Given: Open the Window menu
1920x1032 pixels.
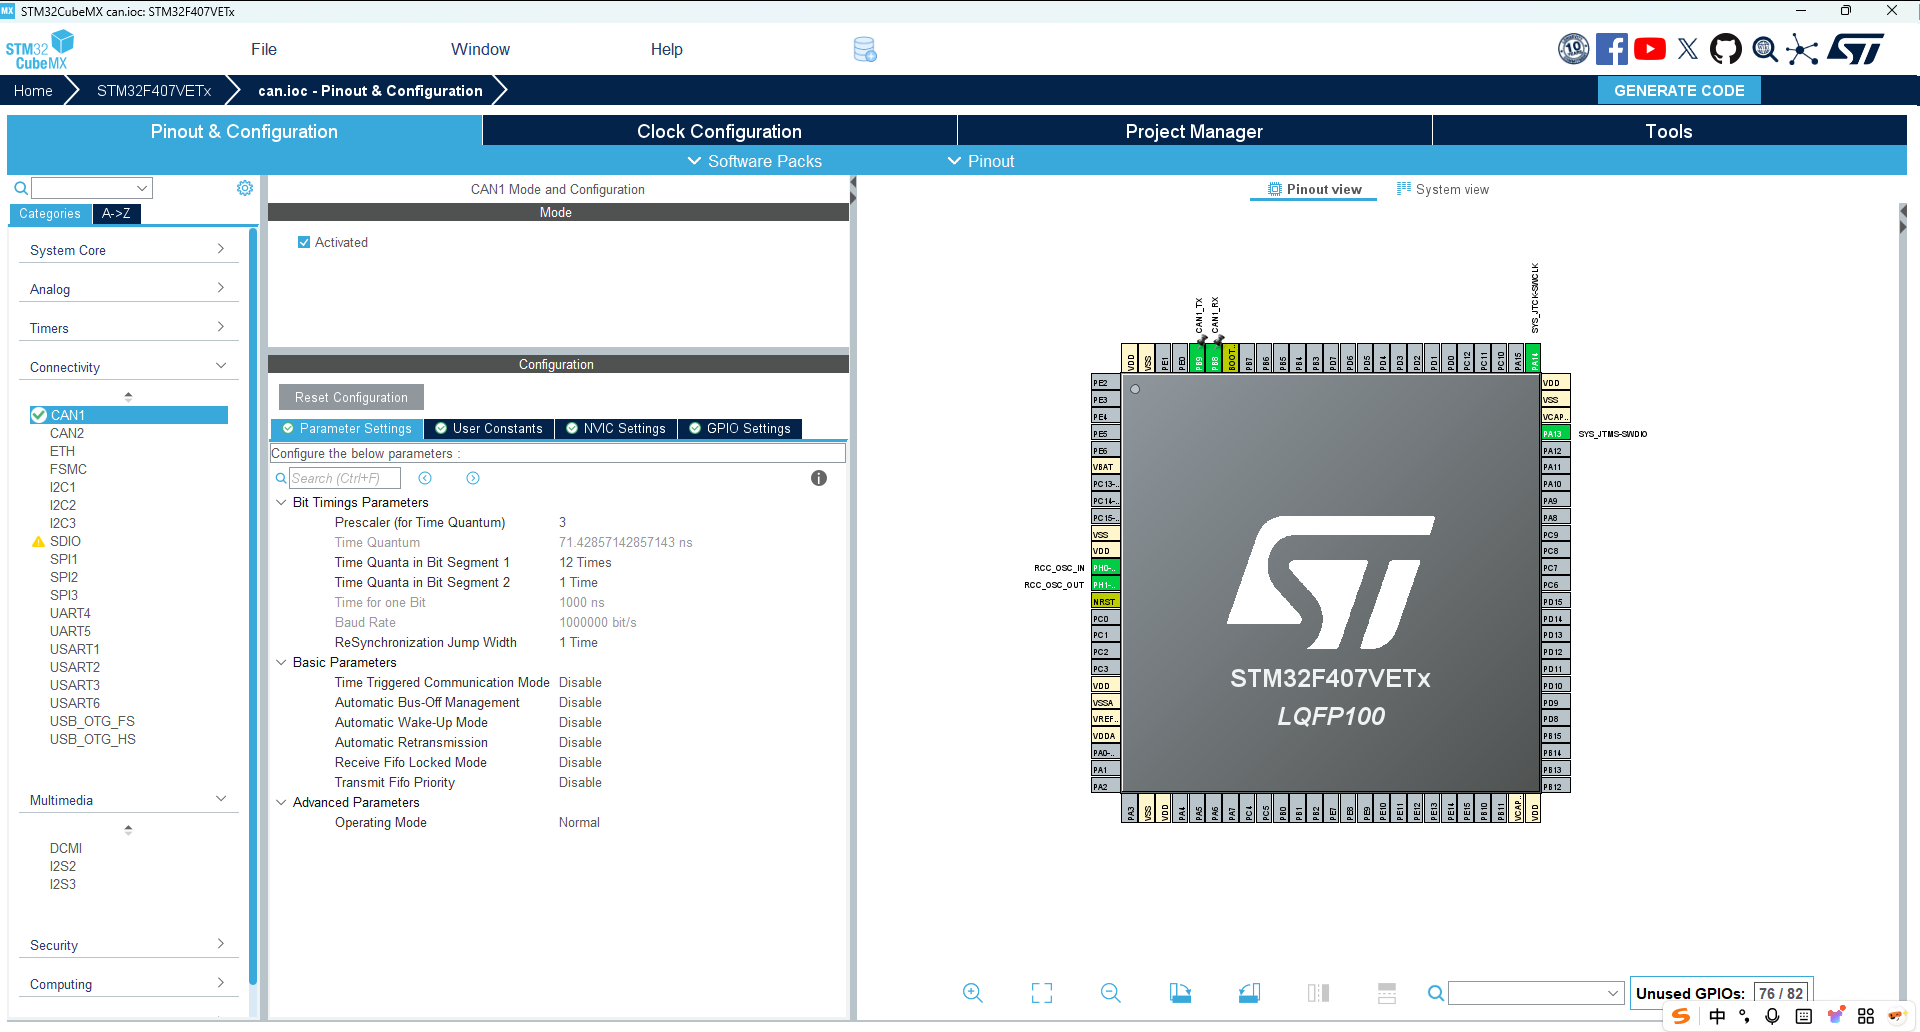Looking at the screenshot, I should point(480,49).
